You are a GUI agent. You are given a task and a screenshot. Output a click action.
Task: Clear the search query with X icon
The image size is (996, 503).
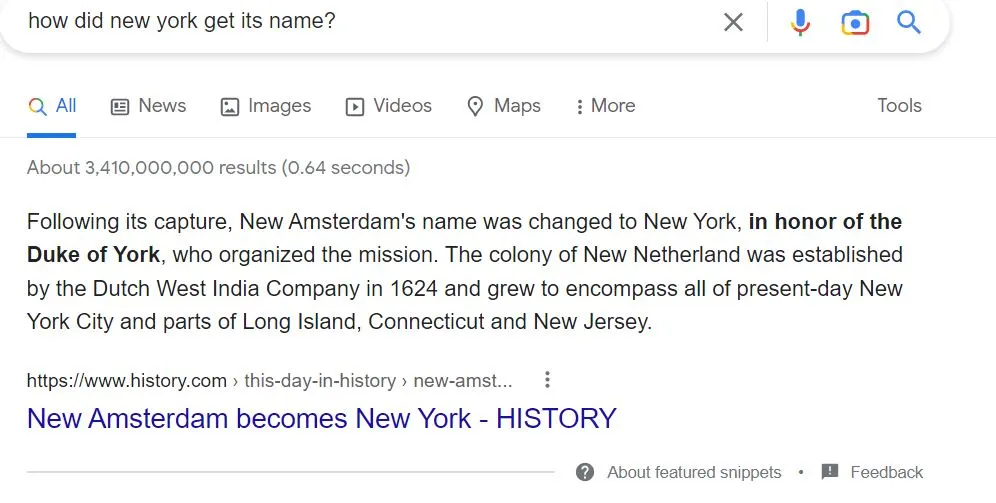[733, 22]
